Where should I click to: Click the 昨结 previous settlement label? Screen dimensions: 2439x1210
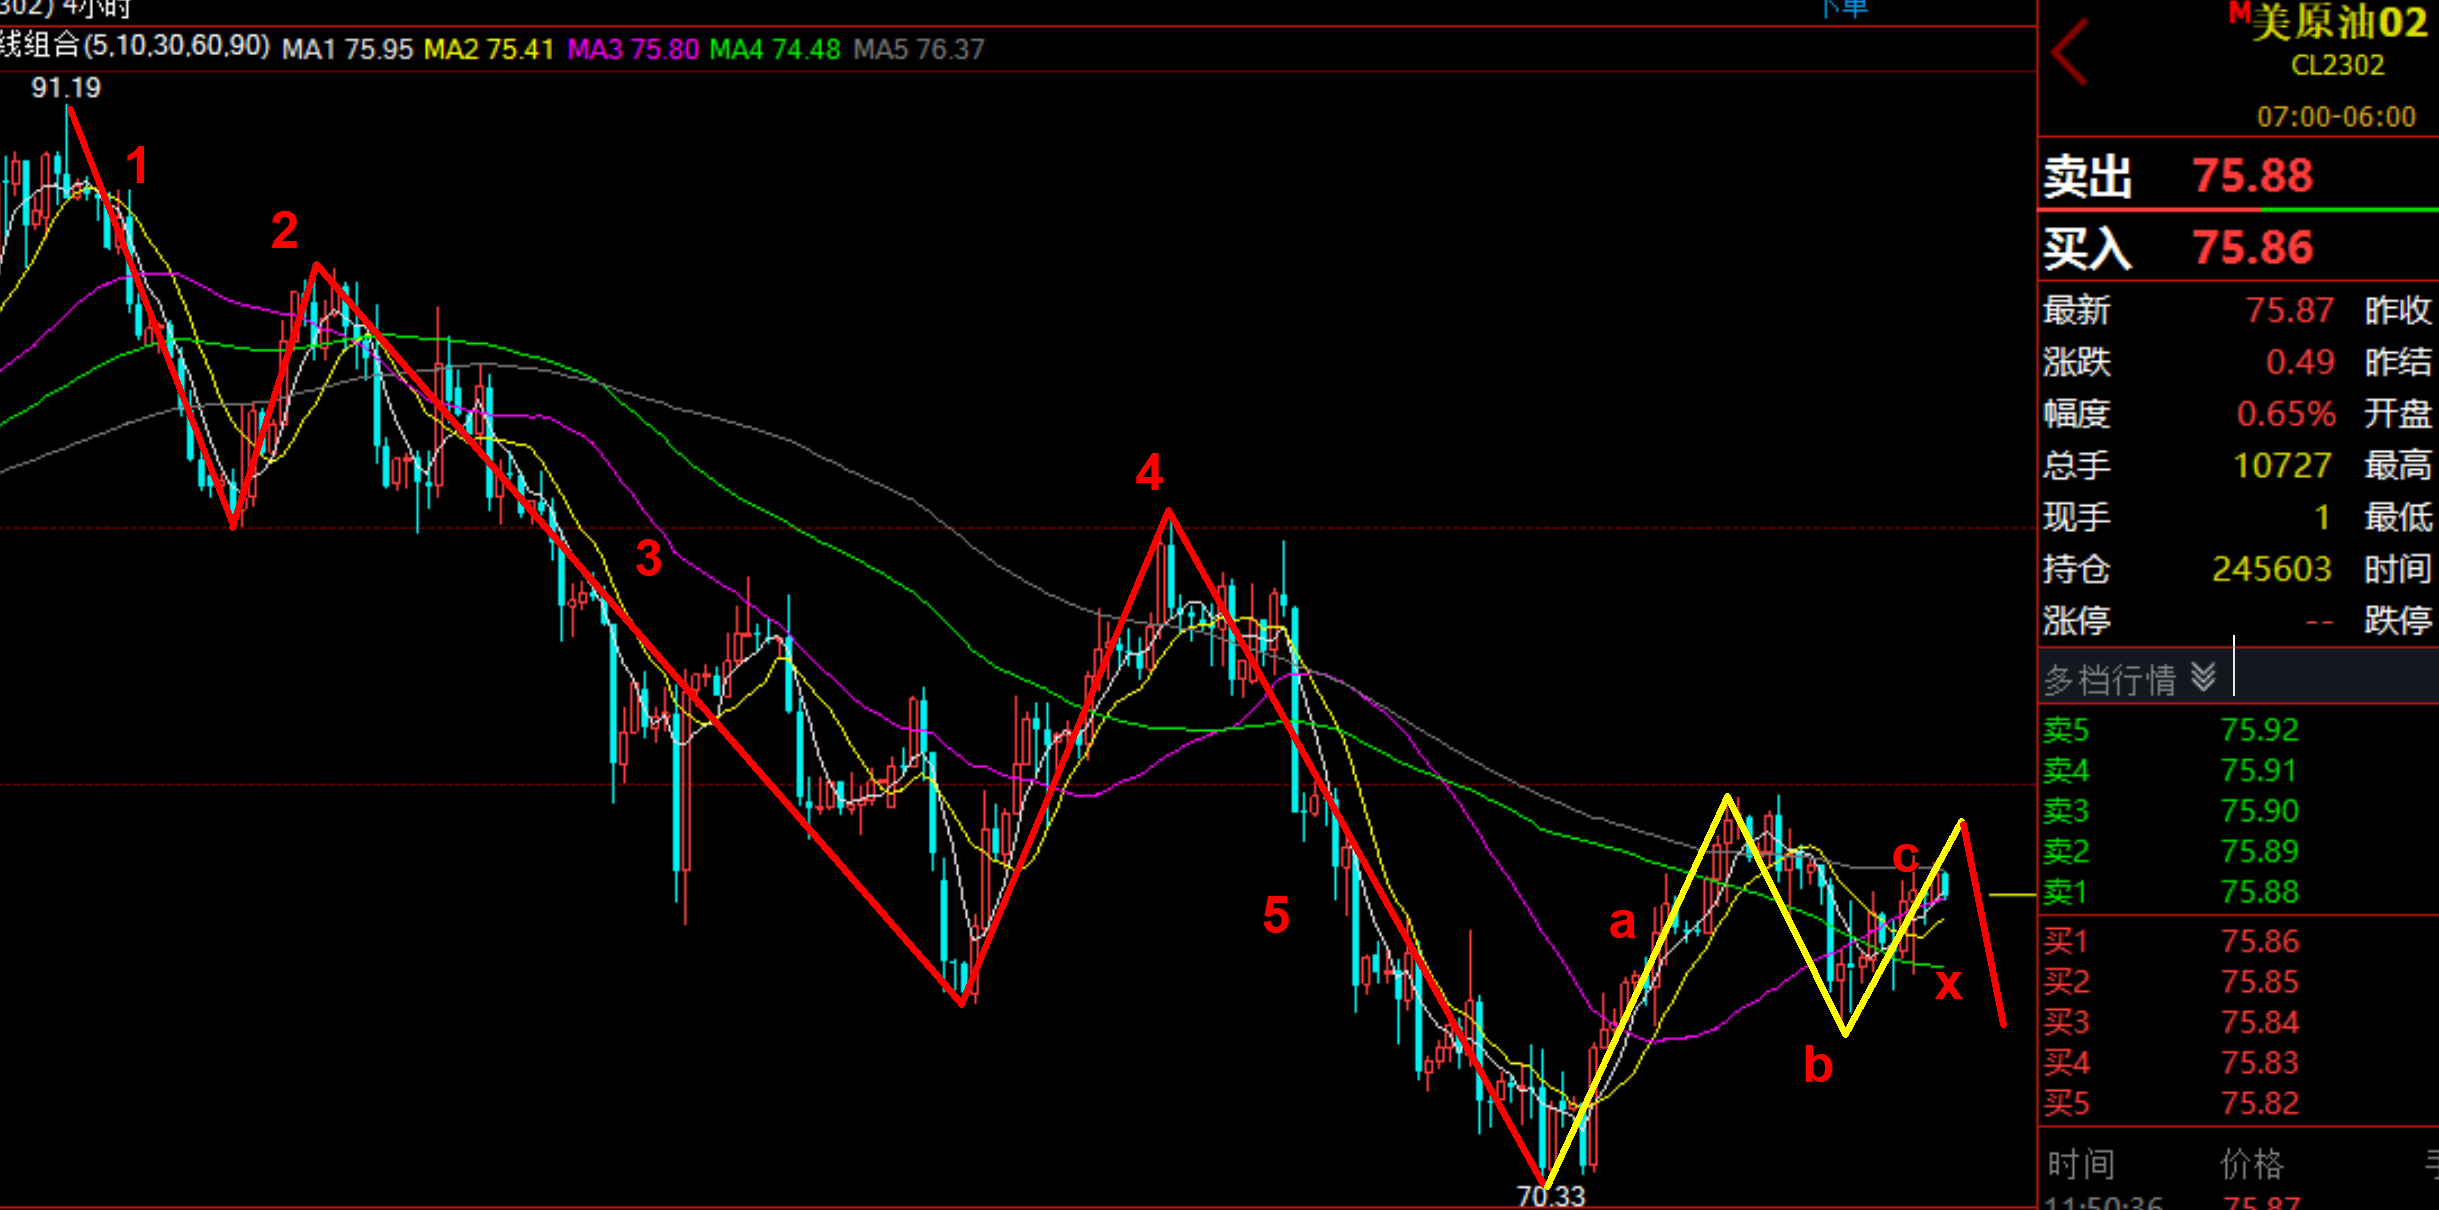pyautogui.click(x=2398, y=362)
